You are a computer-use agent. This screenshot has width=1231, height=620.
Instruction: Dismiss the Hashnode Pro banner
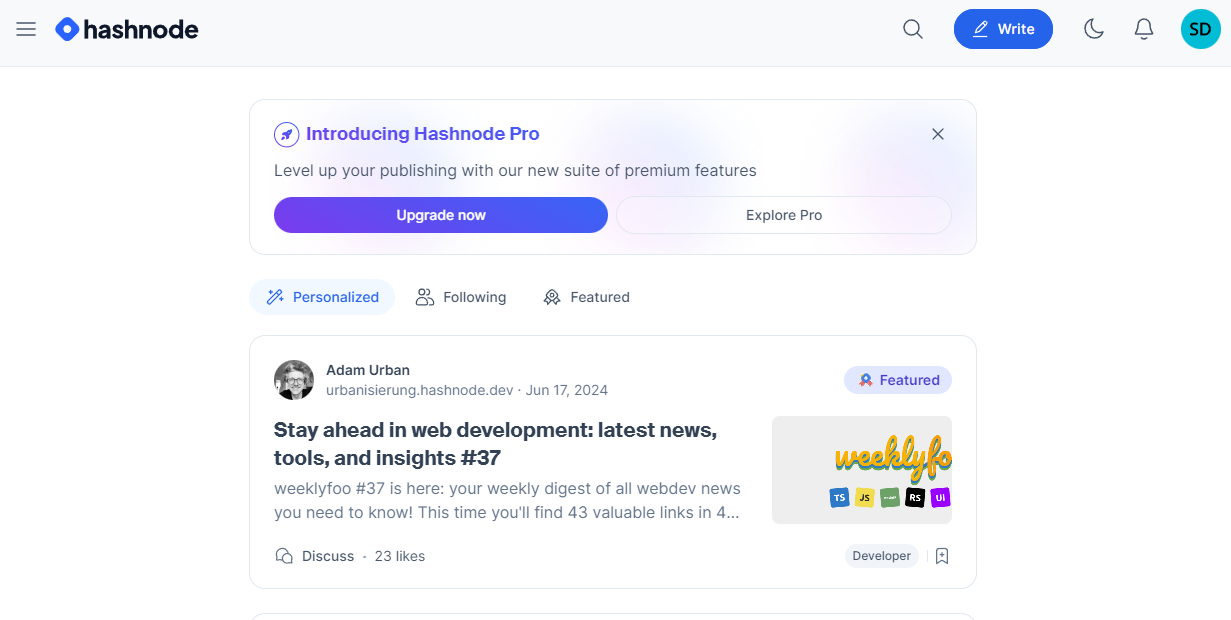pos(938,134)
